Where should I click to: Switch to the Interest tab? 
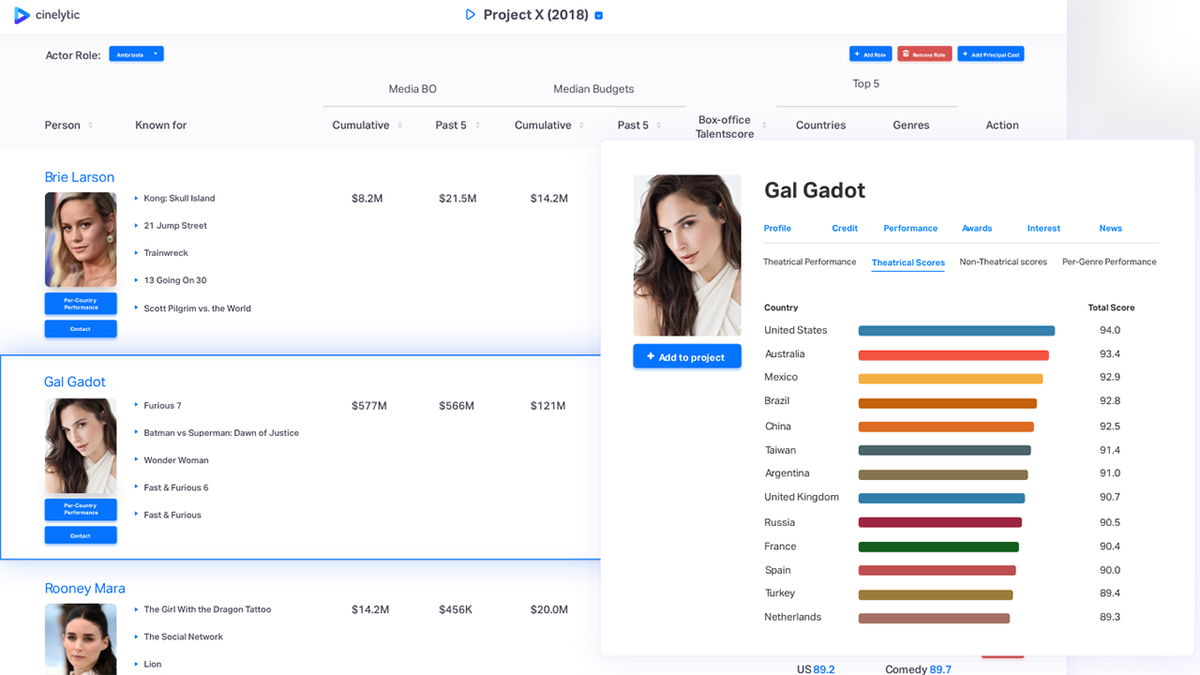click(1043, 228)
